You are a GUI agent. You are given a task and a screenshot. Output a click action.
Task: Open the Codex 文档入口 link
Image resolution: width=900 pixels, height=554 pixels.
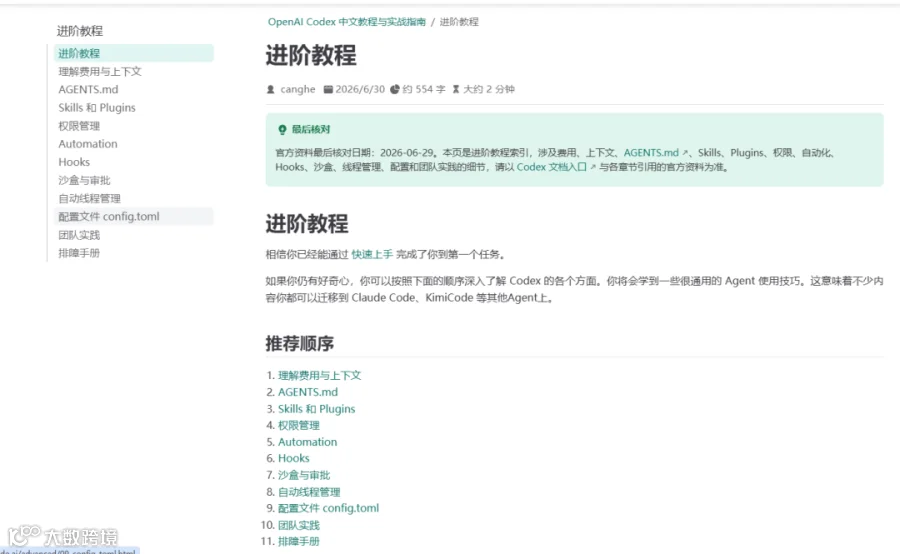point(552,167)
